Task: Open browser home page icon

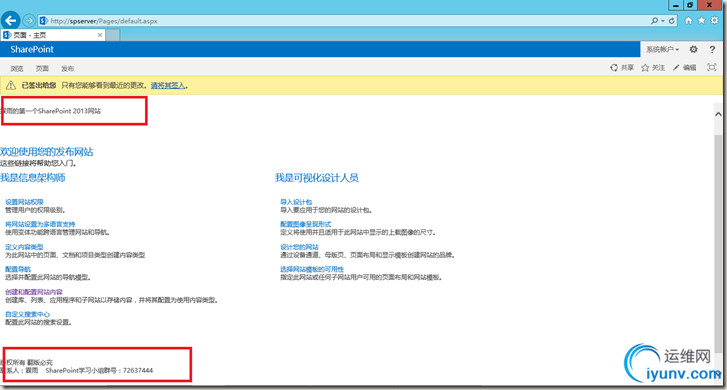Action: point(689,20)
